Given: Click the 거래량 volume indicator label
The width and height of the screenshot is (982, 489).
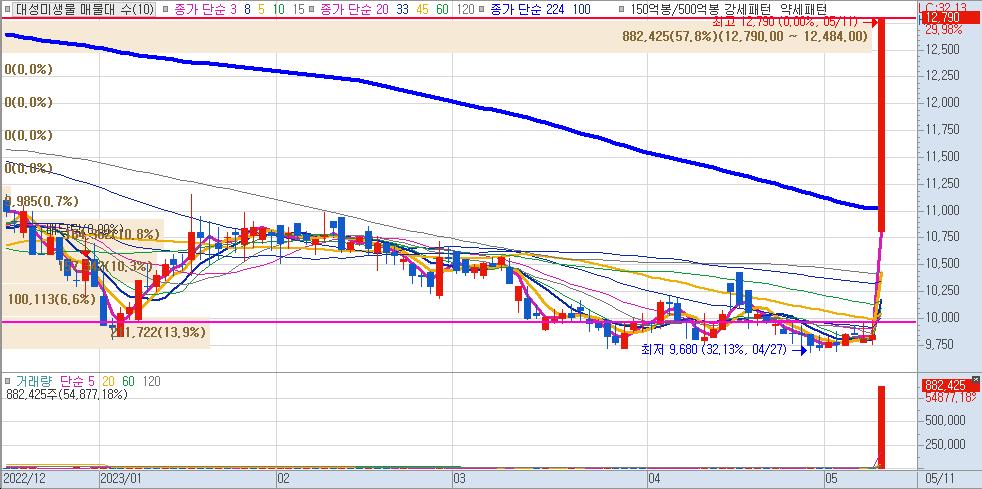Looking at the screenshot, I should [x=34, y=381].
